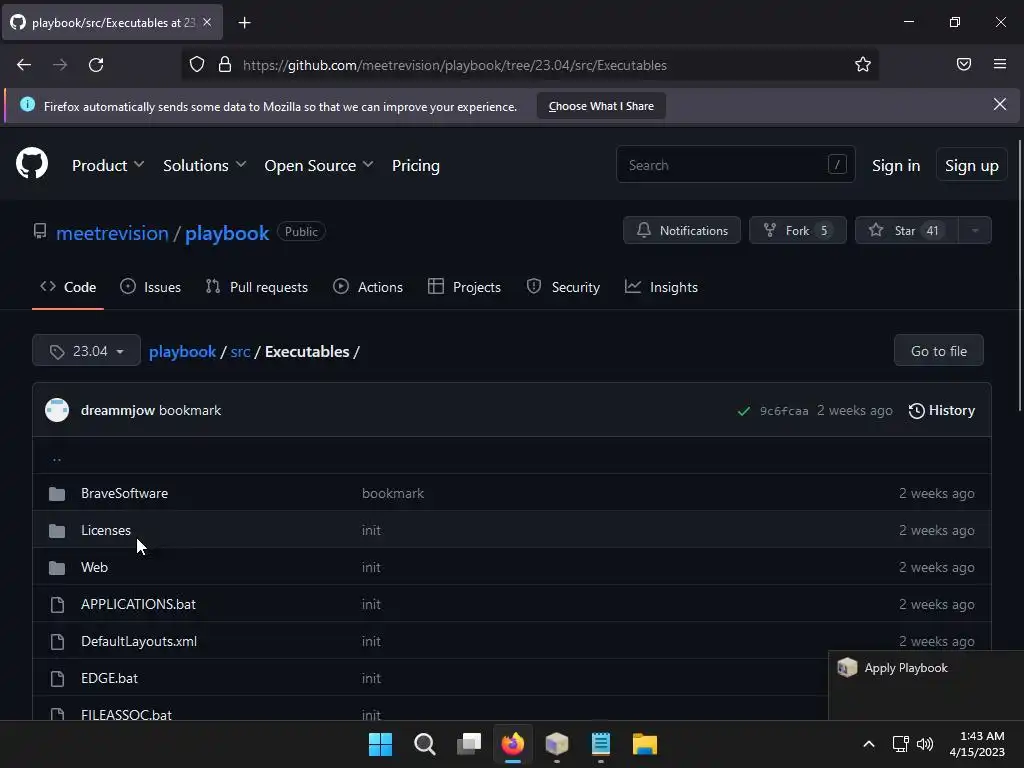Go back with the browser back arrow
Screen dimensions: 1024x768
pyautogui.click(x=24, y=65)
